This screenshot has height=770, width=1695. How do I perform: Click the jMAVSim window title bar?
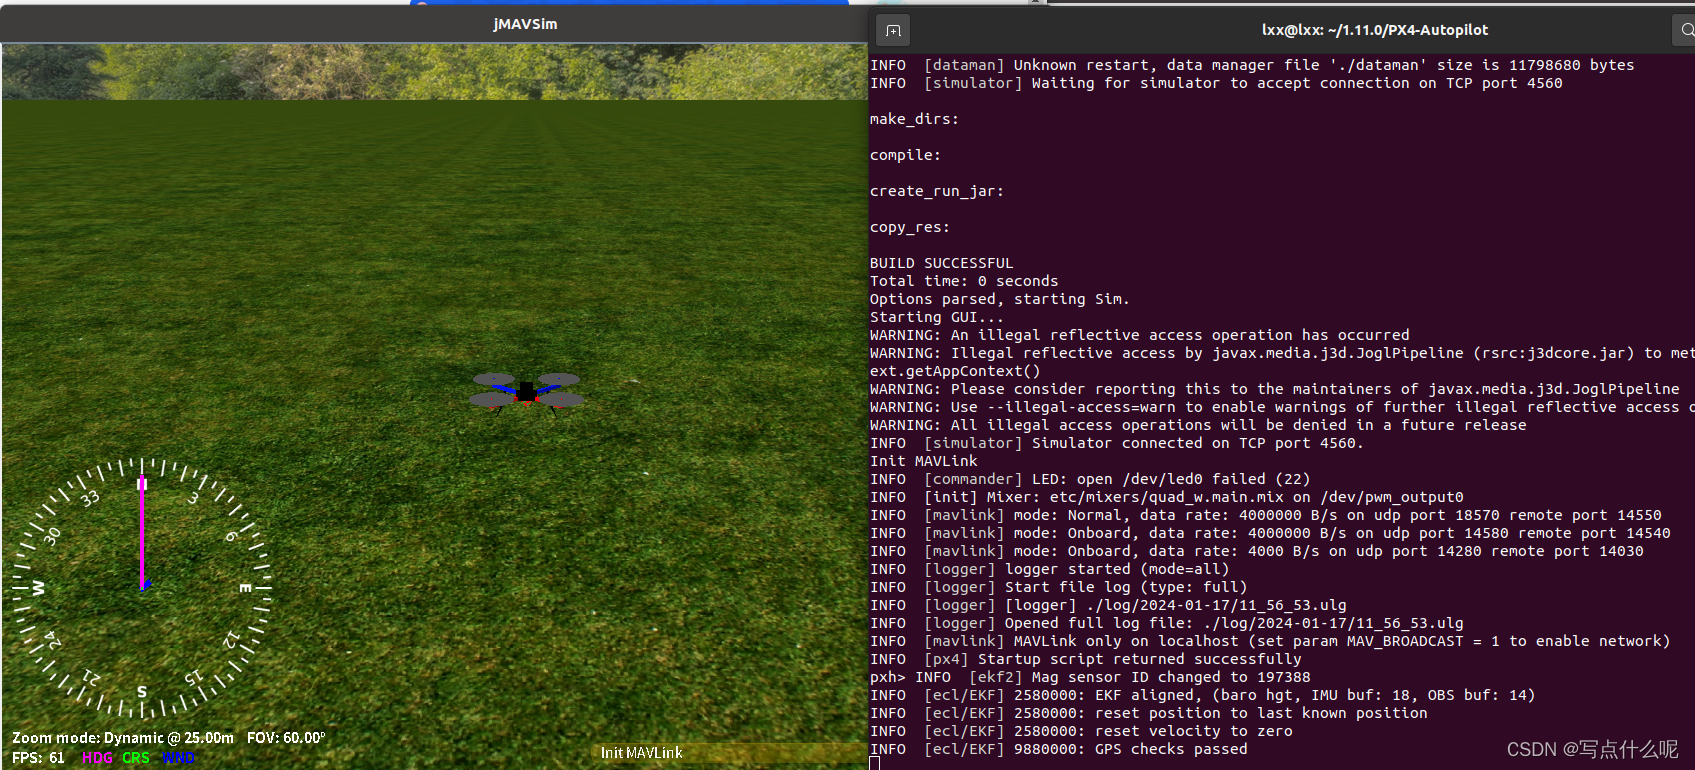tap(433, 24)
